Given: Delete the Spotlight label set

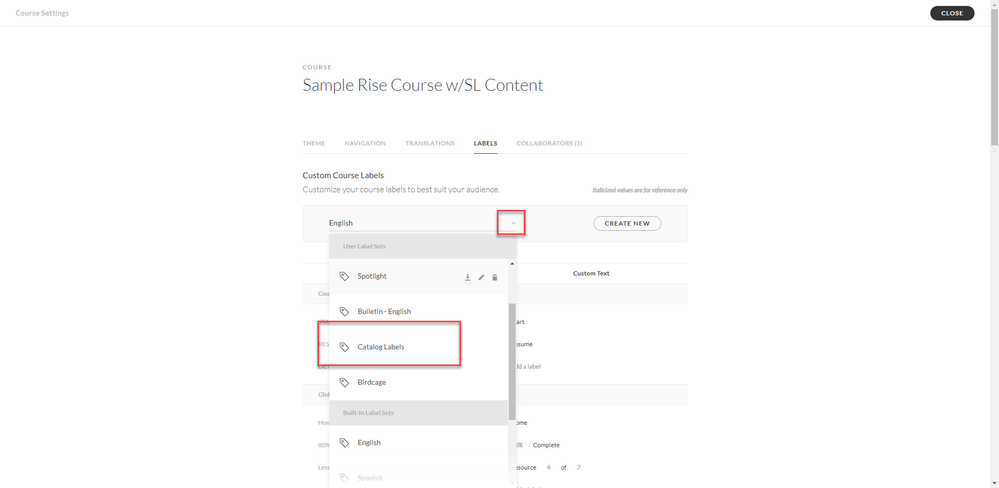Looking at the screenshot, I should click(x=495, y=277).
